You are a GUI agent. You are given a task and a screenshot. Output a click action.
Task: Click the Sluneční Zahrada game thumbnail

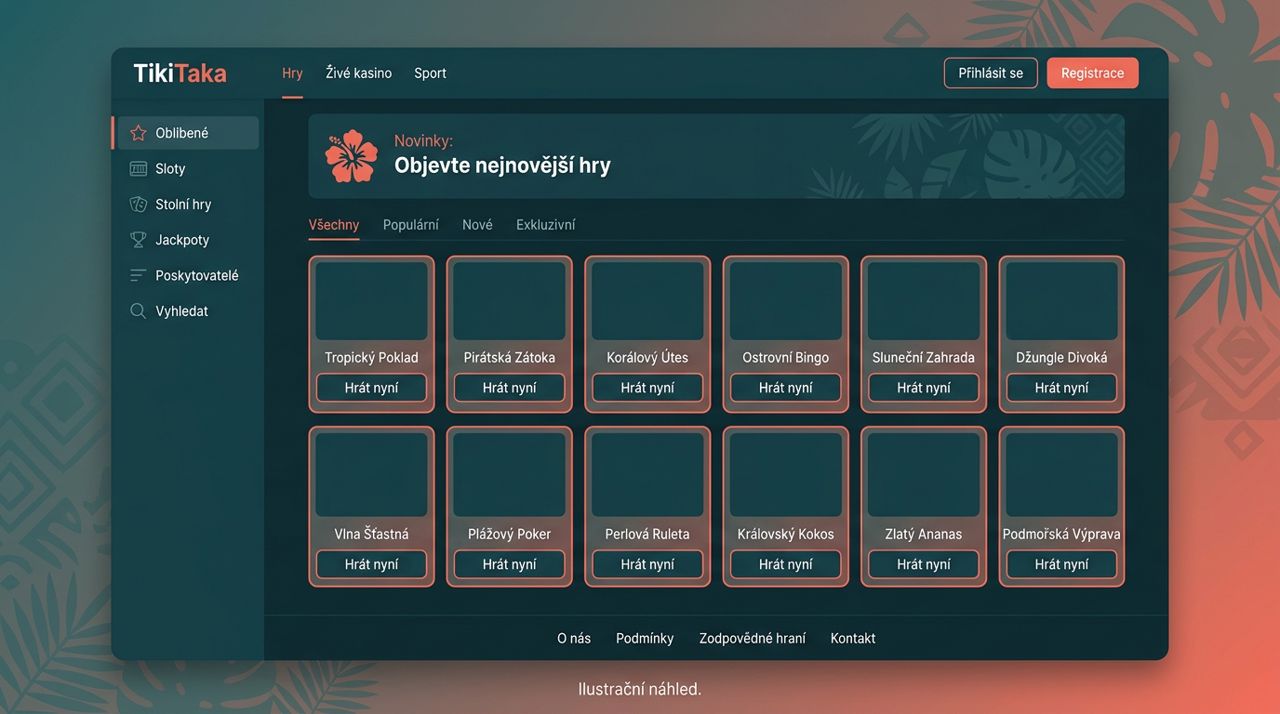click(923, 301)
